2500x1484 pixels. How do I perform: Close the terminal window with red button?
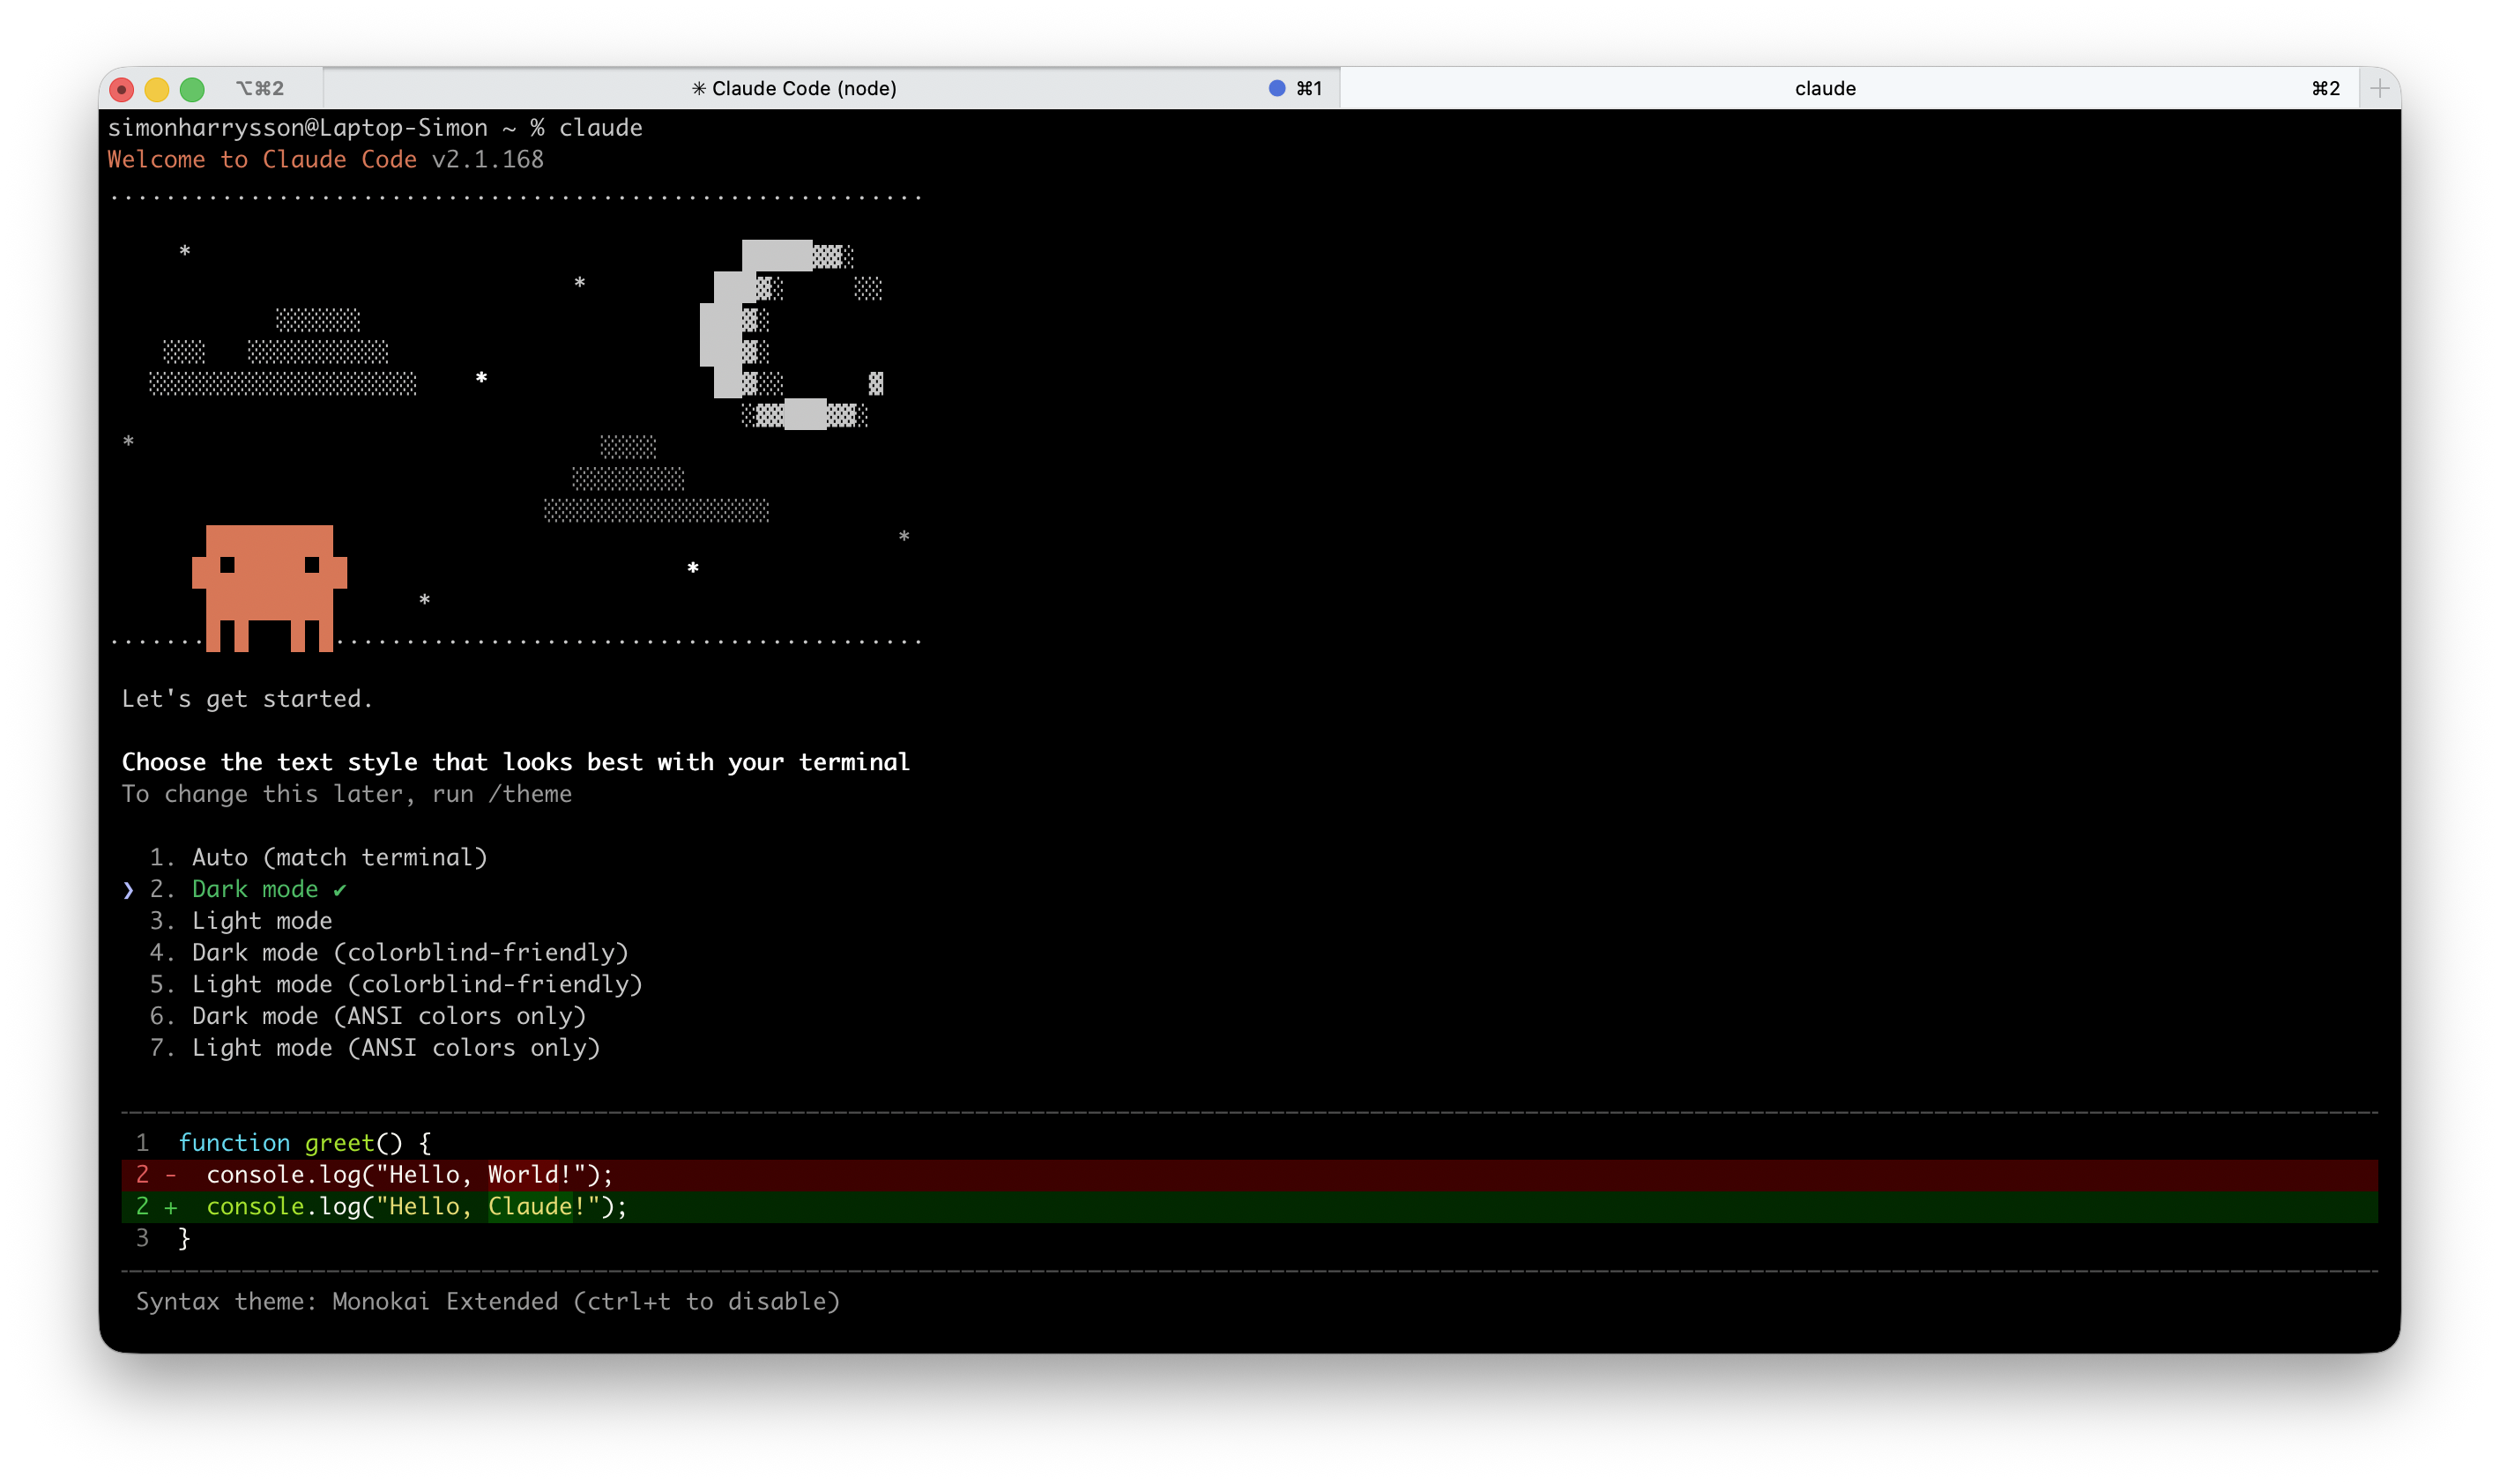pyautogui.click(x=122, y=90)
